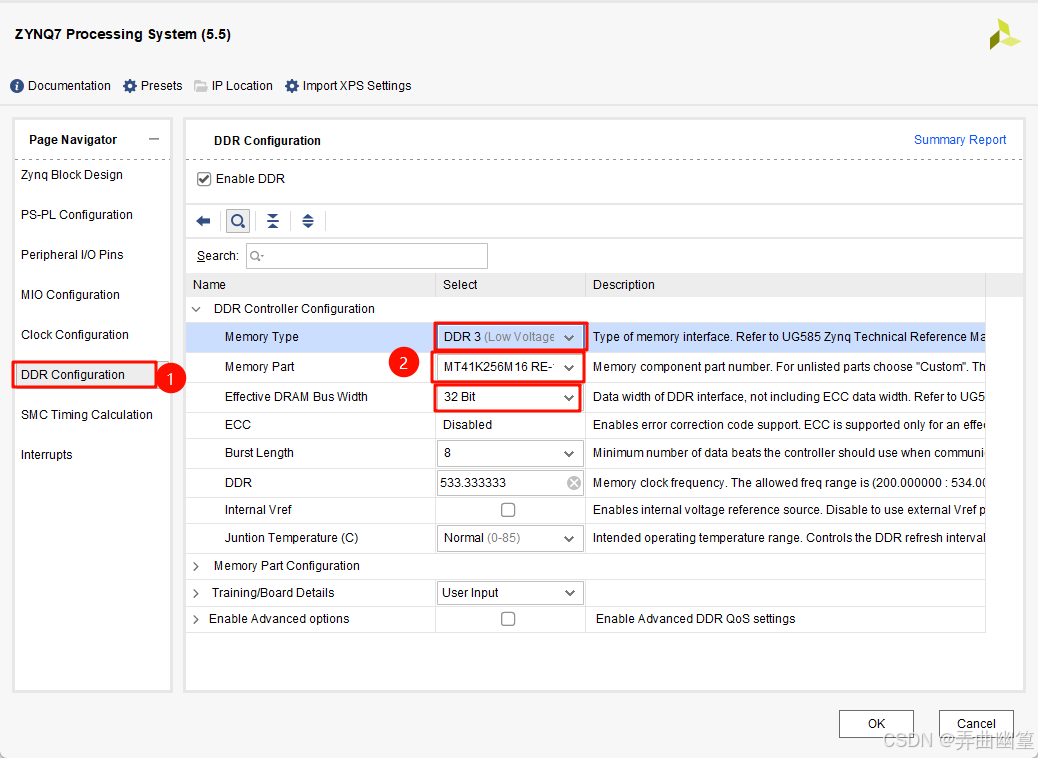
Task: Select the Internal Vref row label
Action: click(258, 510)
